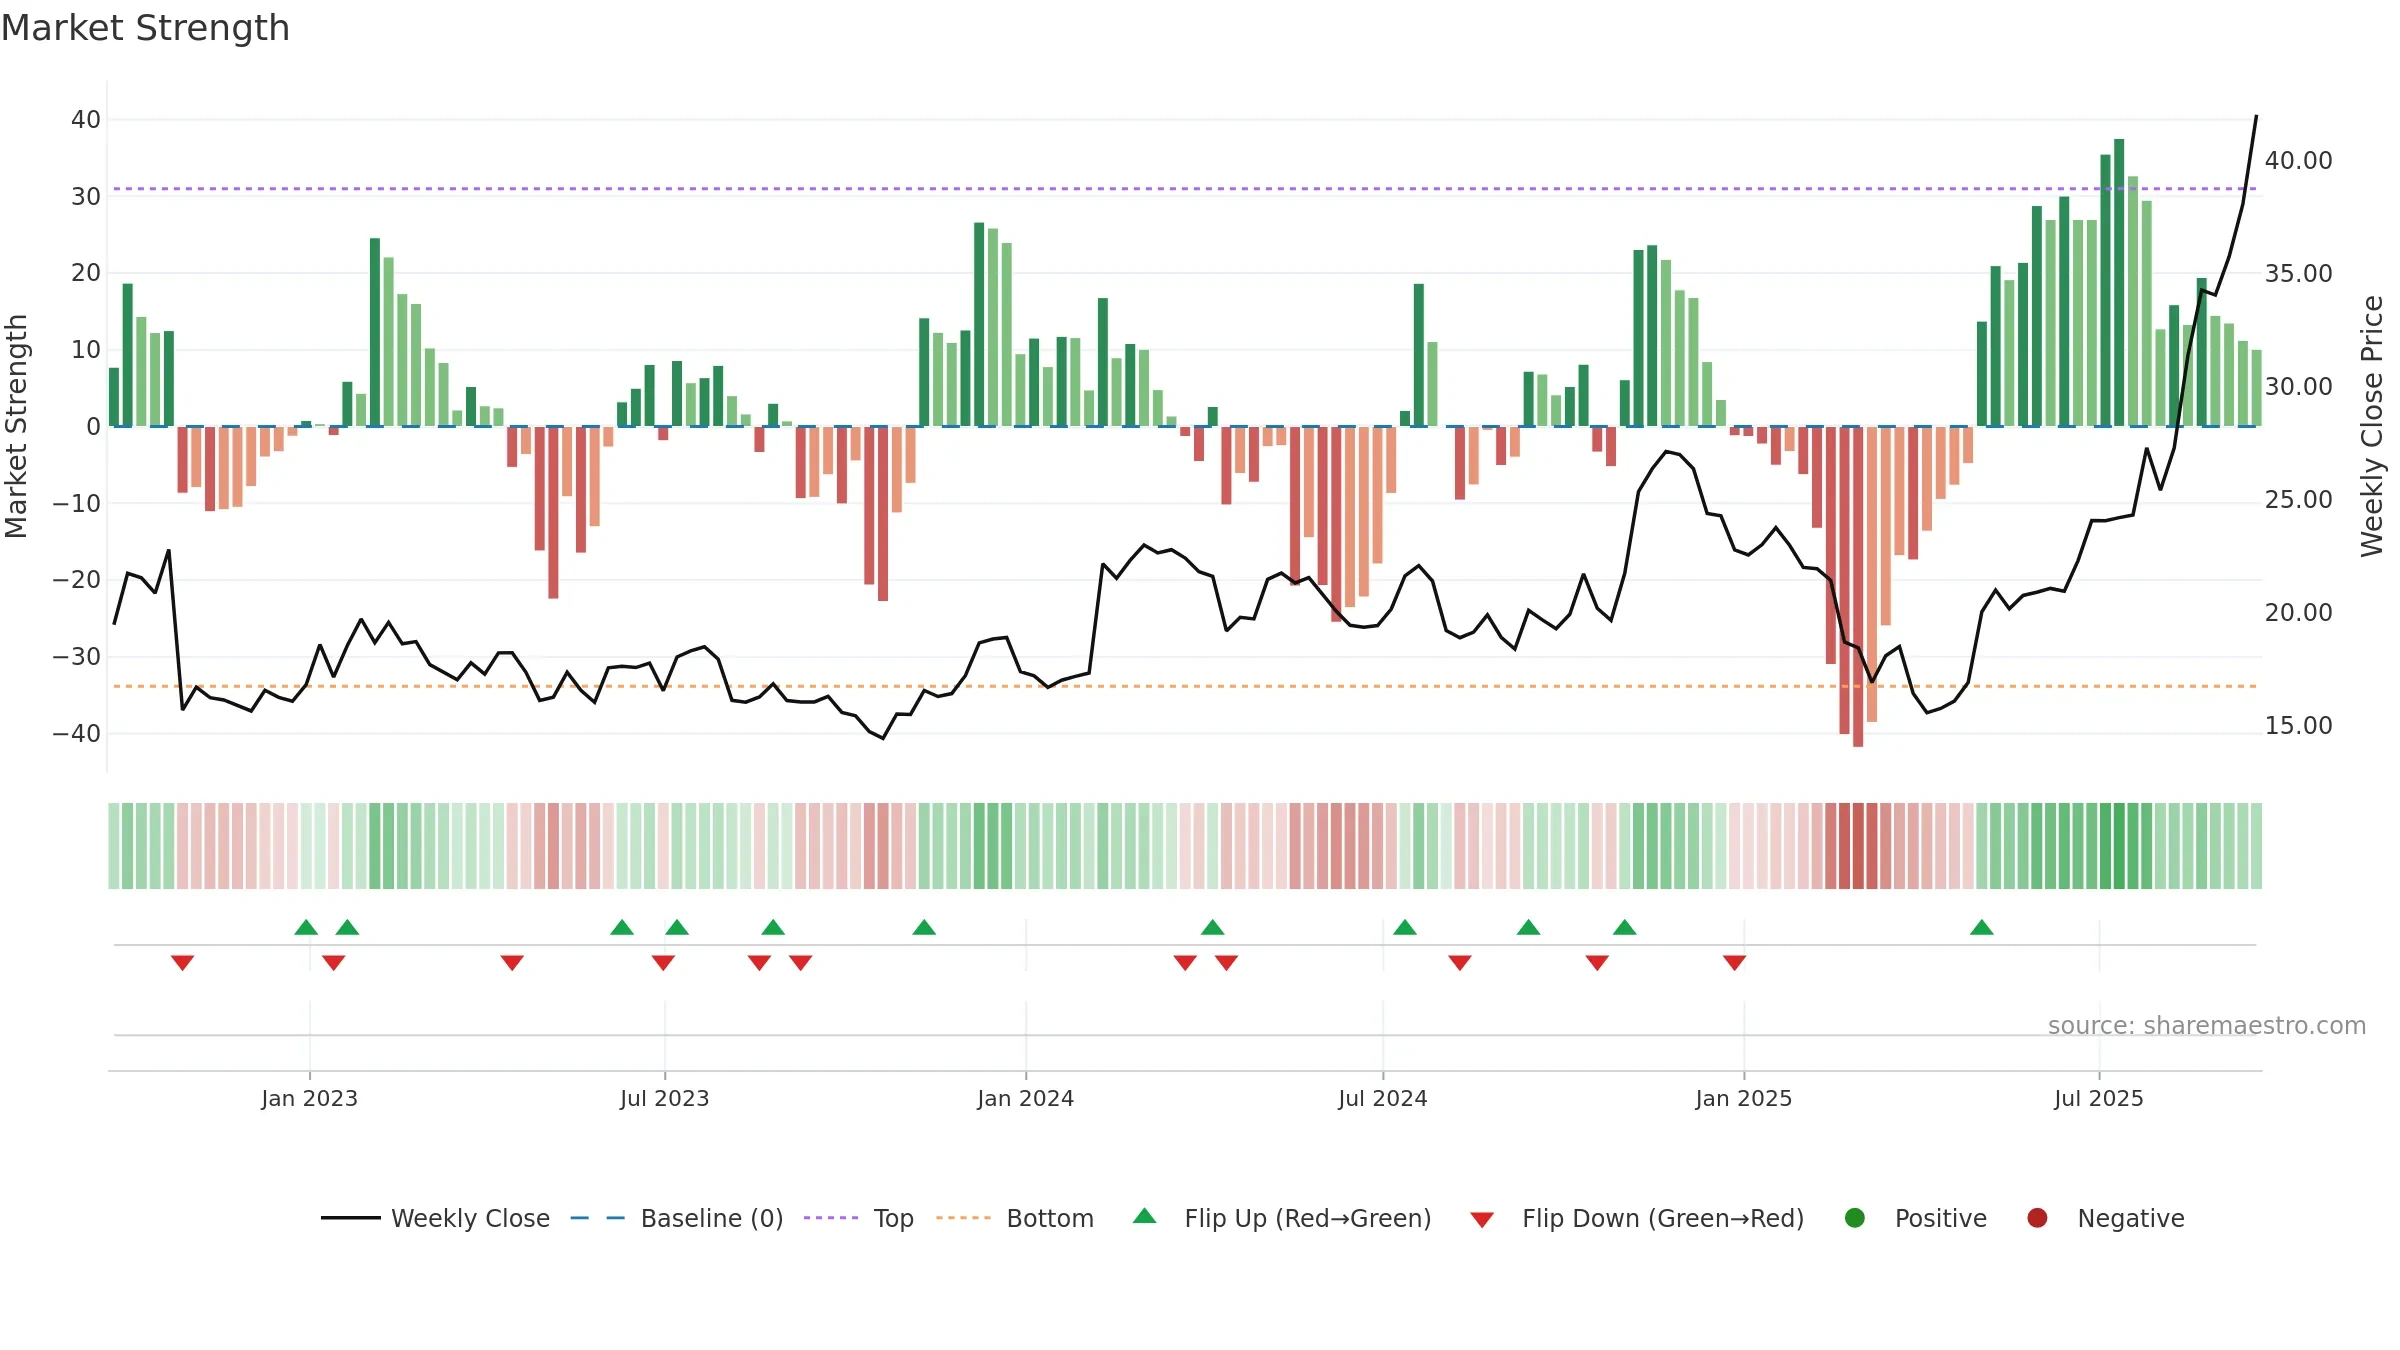Screen dimensions: 2400x1350
Task: Click the Positive legend label
Action: pyautogui.click(x=1940, y=1218)
